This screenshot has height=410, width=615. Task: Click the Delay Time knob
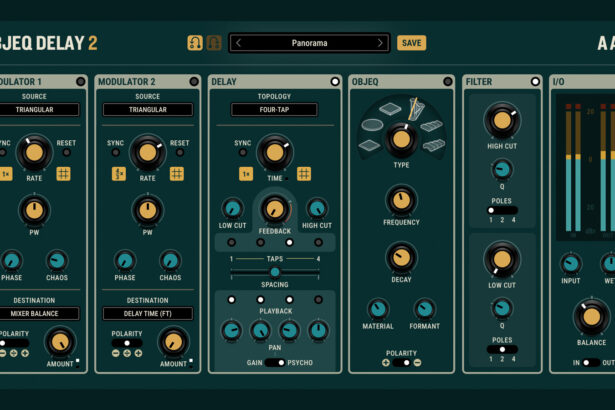[275, 153]
